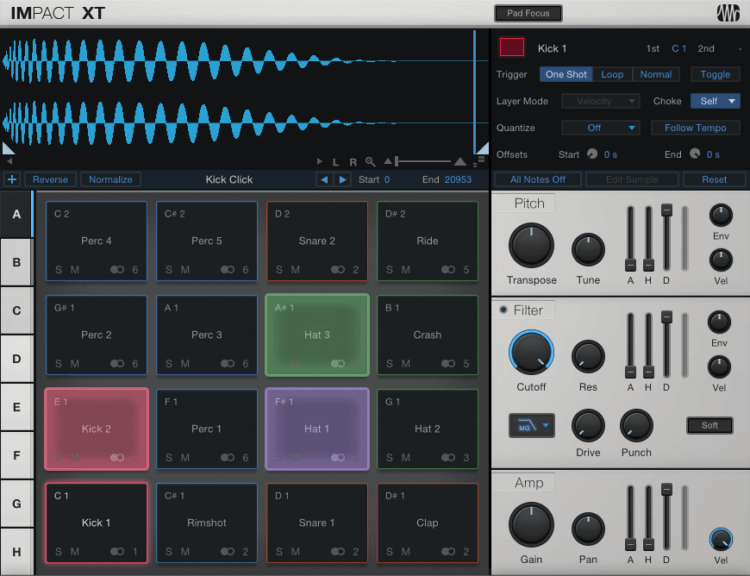The image size is (750, 576).
Task: Select Loop trigger mode
Action: coord(612,74)
